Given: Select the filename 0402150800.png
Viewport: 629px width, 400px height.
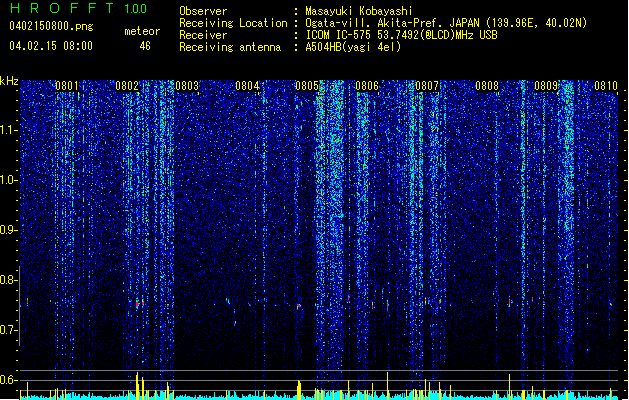Looking at the screenshot, I should (51, 27).
